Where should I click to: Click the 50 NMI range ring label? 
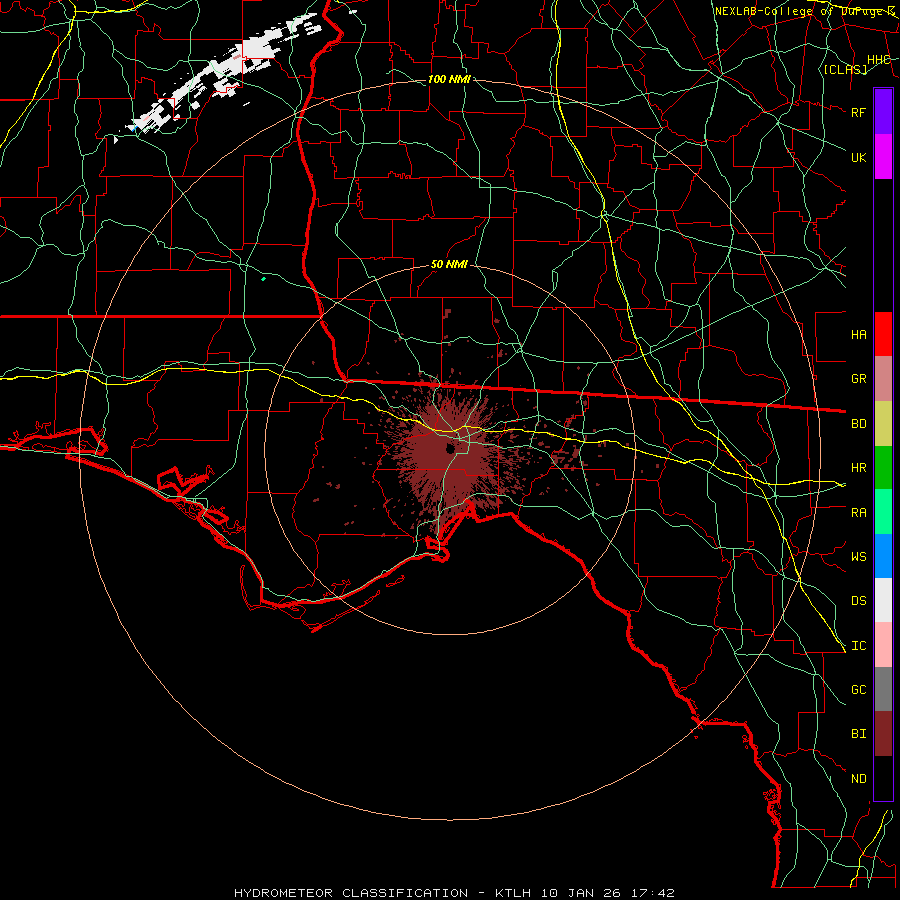pos(449,264)
